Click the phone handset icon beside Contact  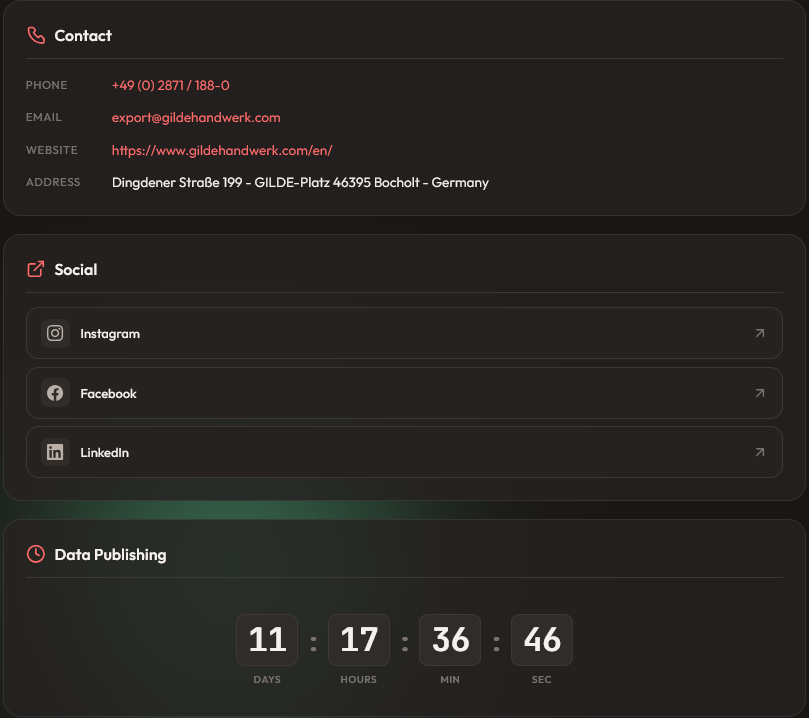click(x=36, y=36)
